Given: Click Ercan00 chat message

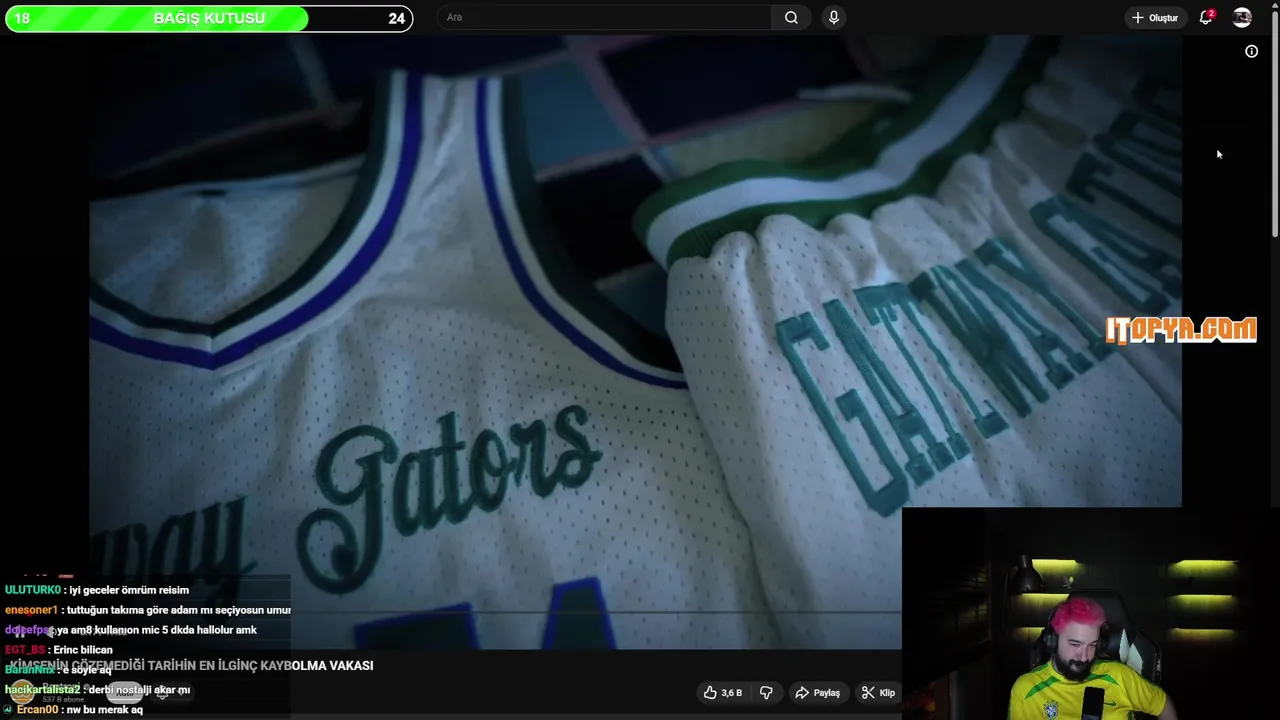Looking at the screenshot, I should [x=73, y=710].
